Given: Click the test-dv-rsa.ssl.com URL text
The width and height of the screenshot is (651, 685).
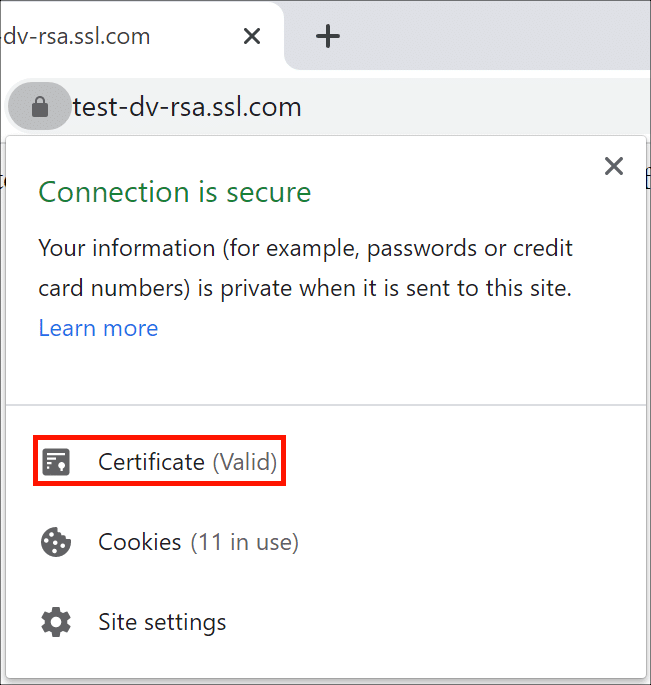Looking at the screenshot, I should click(x=187, y=107).
